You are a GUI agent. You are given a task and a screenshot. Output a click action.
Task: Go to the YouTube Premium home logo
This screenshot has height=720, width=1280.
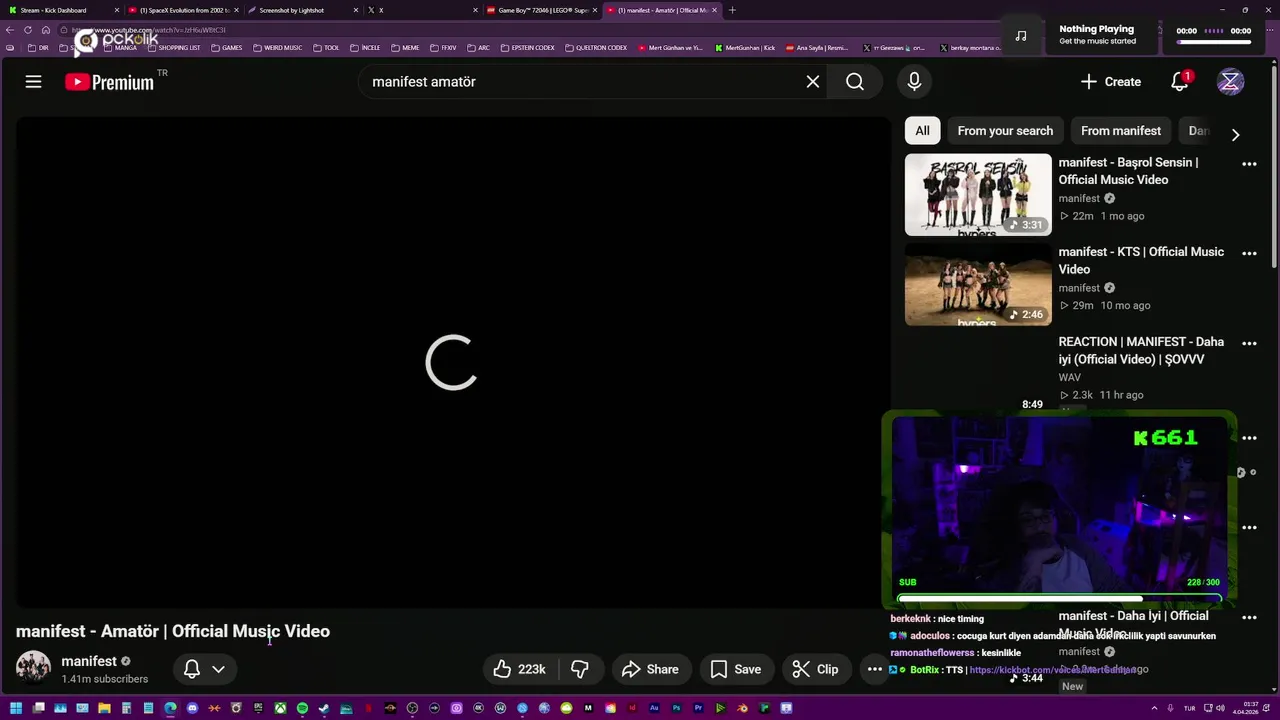pos(110,82)
